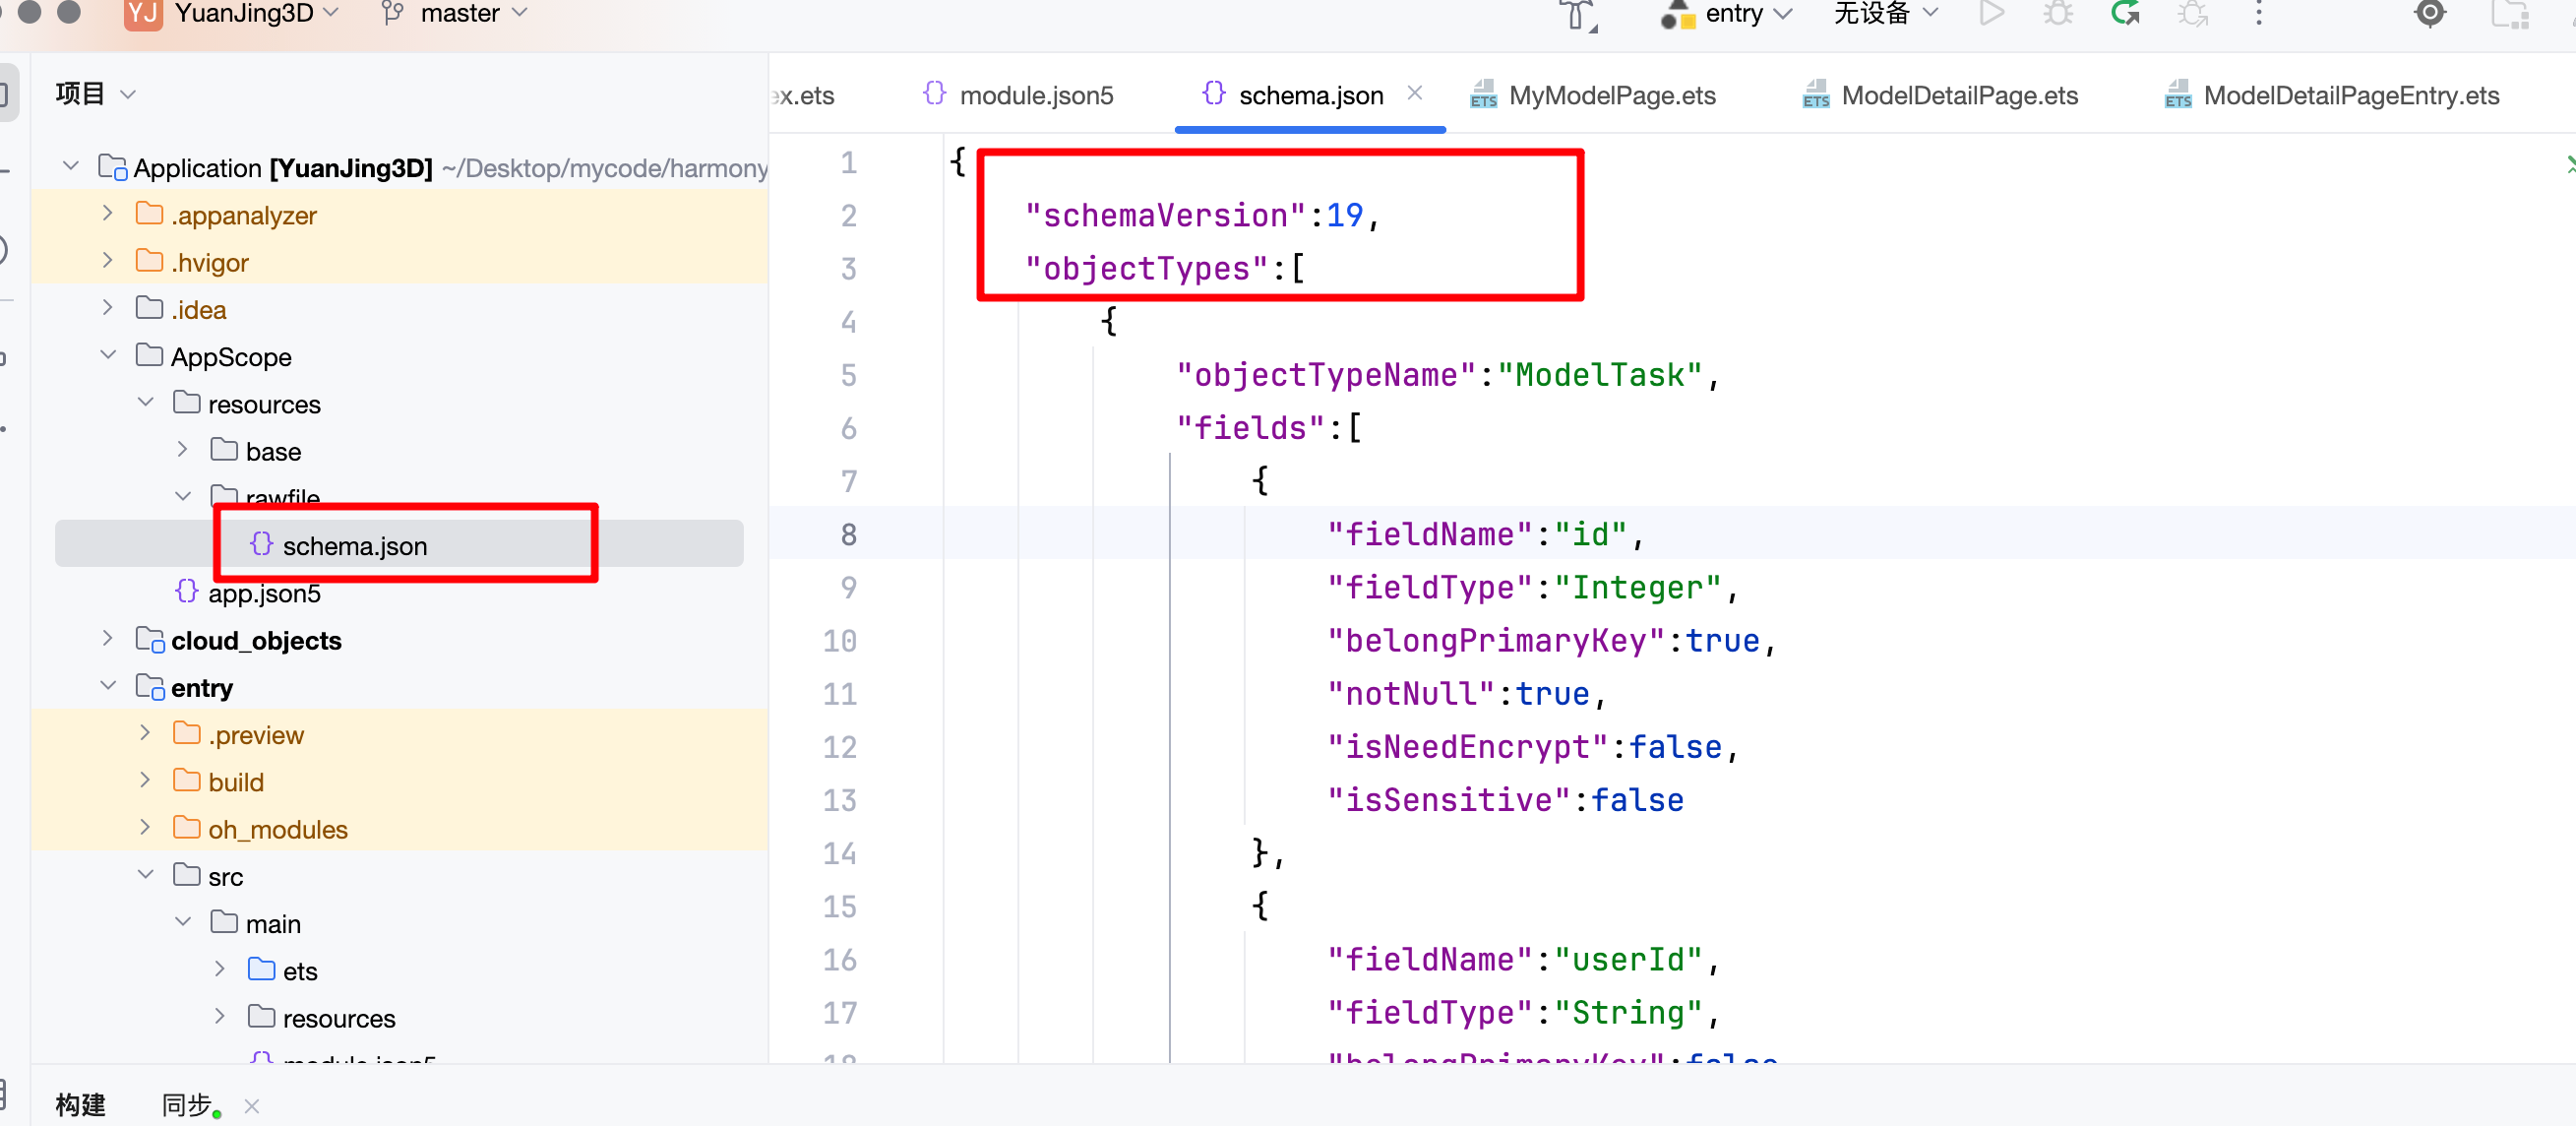Open the 项目 view dropdown
This screenshot has height=1126, width=2576.
pos(95,94)
